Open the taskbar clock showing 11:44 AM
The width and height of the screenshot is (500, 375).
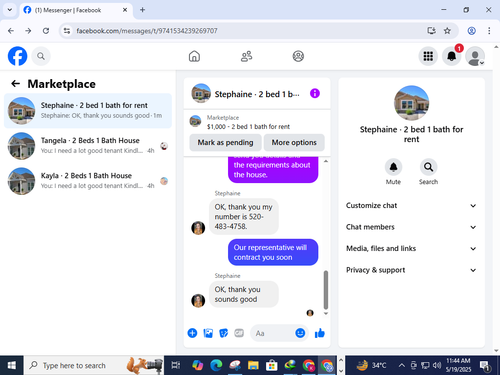[458, 365]
